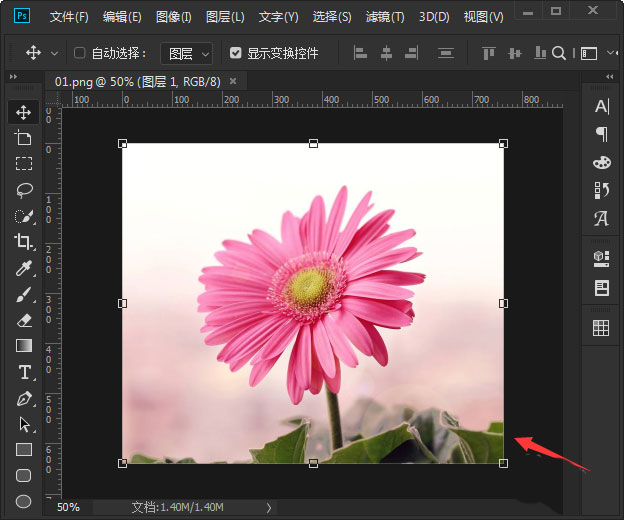
Task: Open the grid table panel icon
Action: pos(601,328)
